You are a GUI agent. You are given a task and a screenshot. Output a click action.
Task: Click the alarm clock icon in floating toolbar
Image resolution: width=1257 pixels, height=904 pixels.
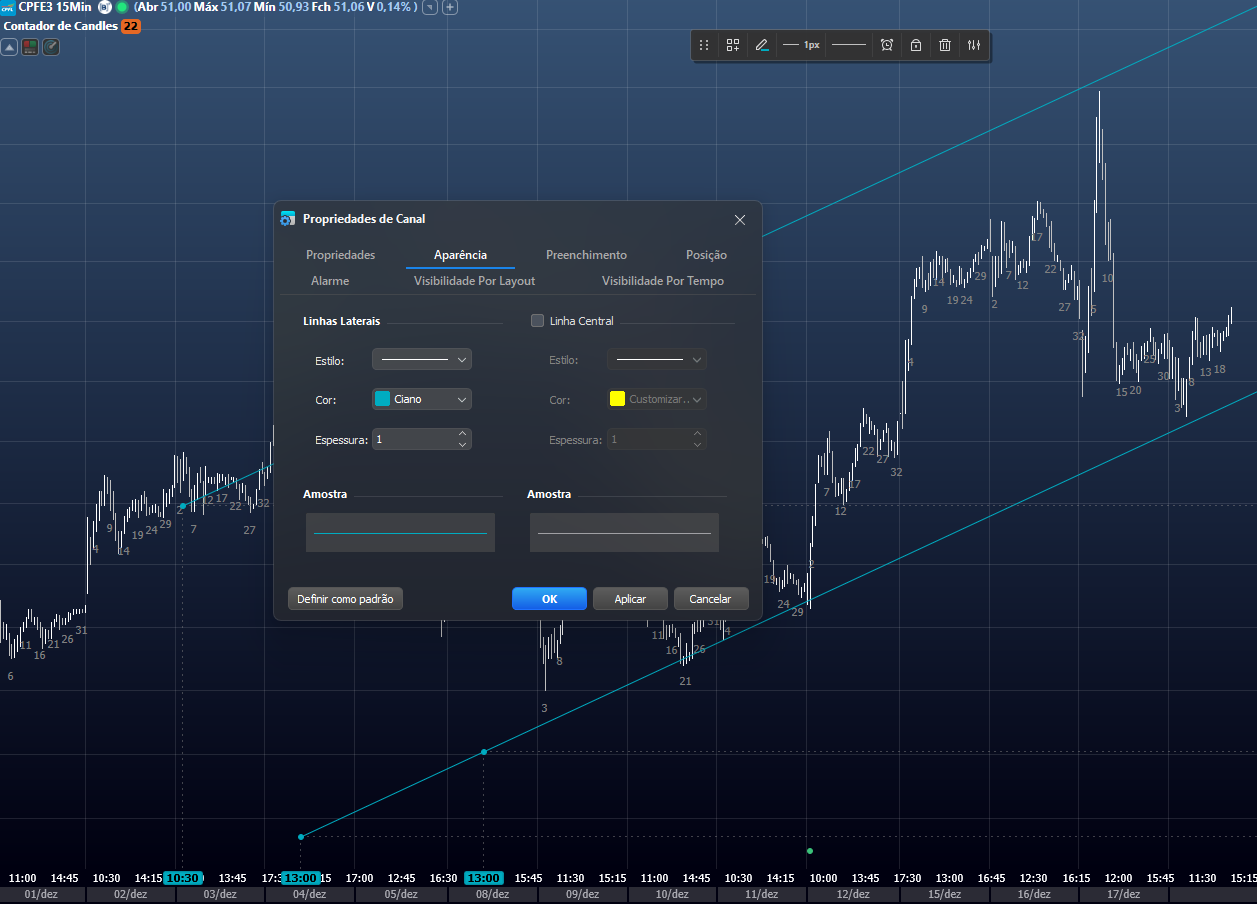tap(886, 45)
